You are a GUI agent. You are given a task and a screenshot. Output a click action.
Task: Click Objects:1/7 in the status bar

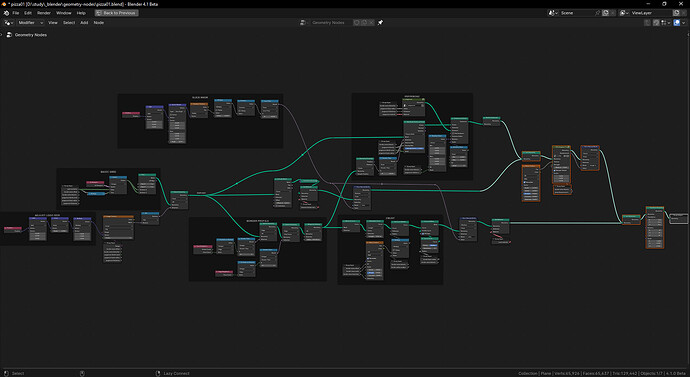coord(651,373)
